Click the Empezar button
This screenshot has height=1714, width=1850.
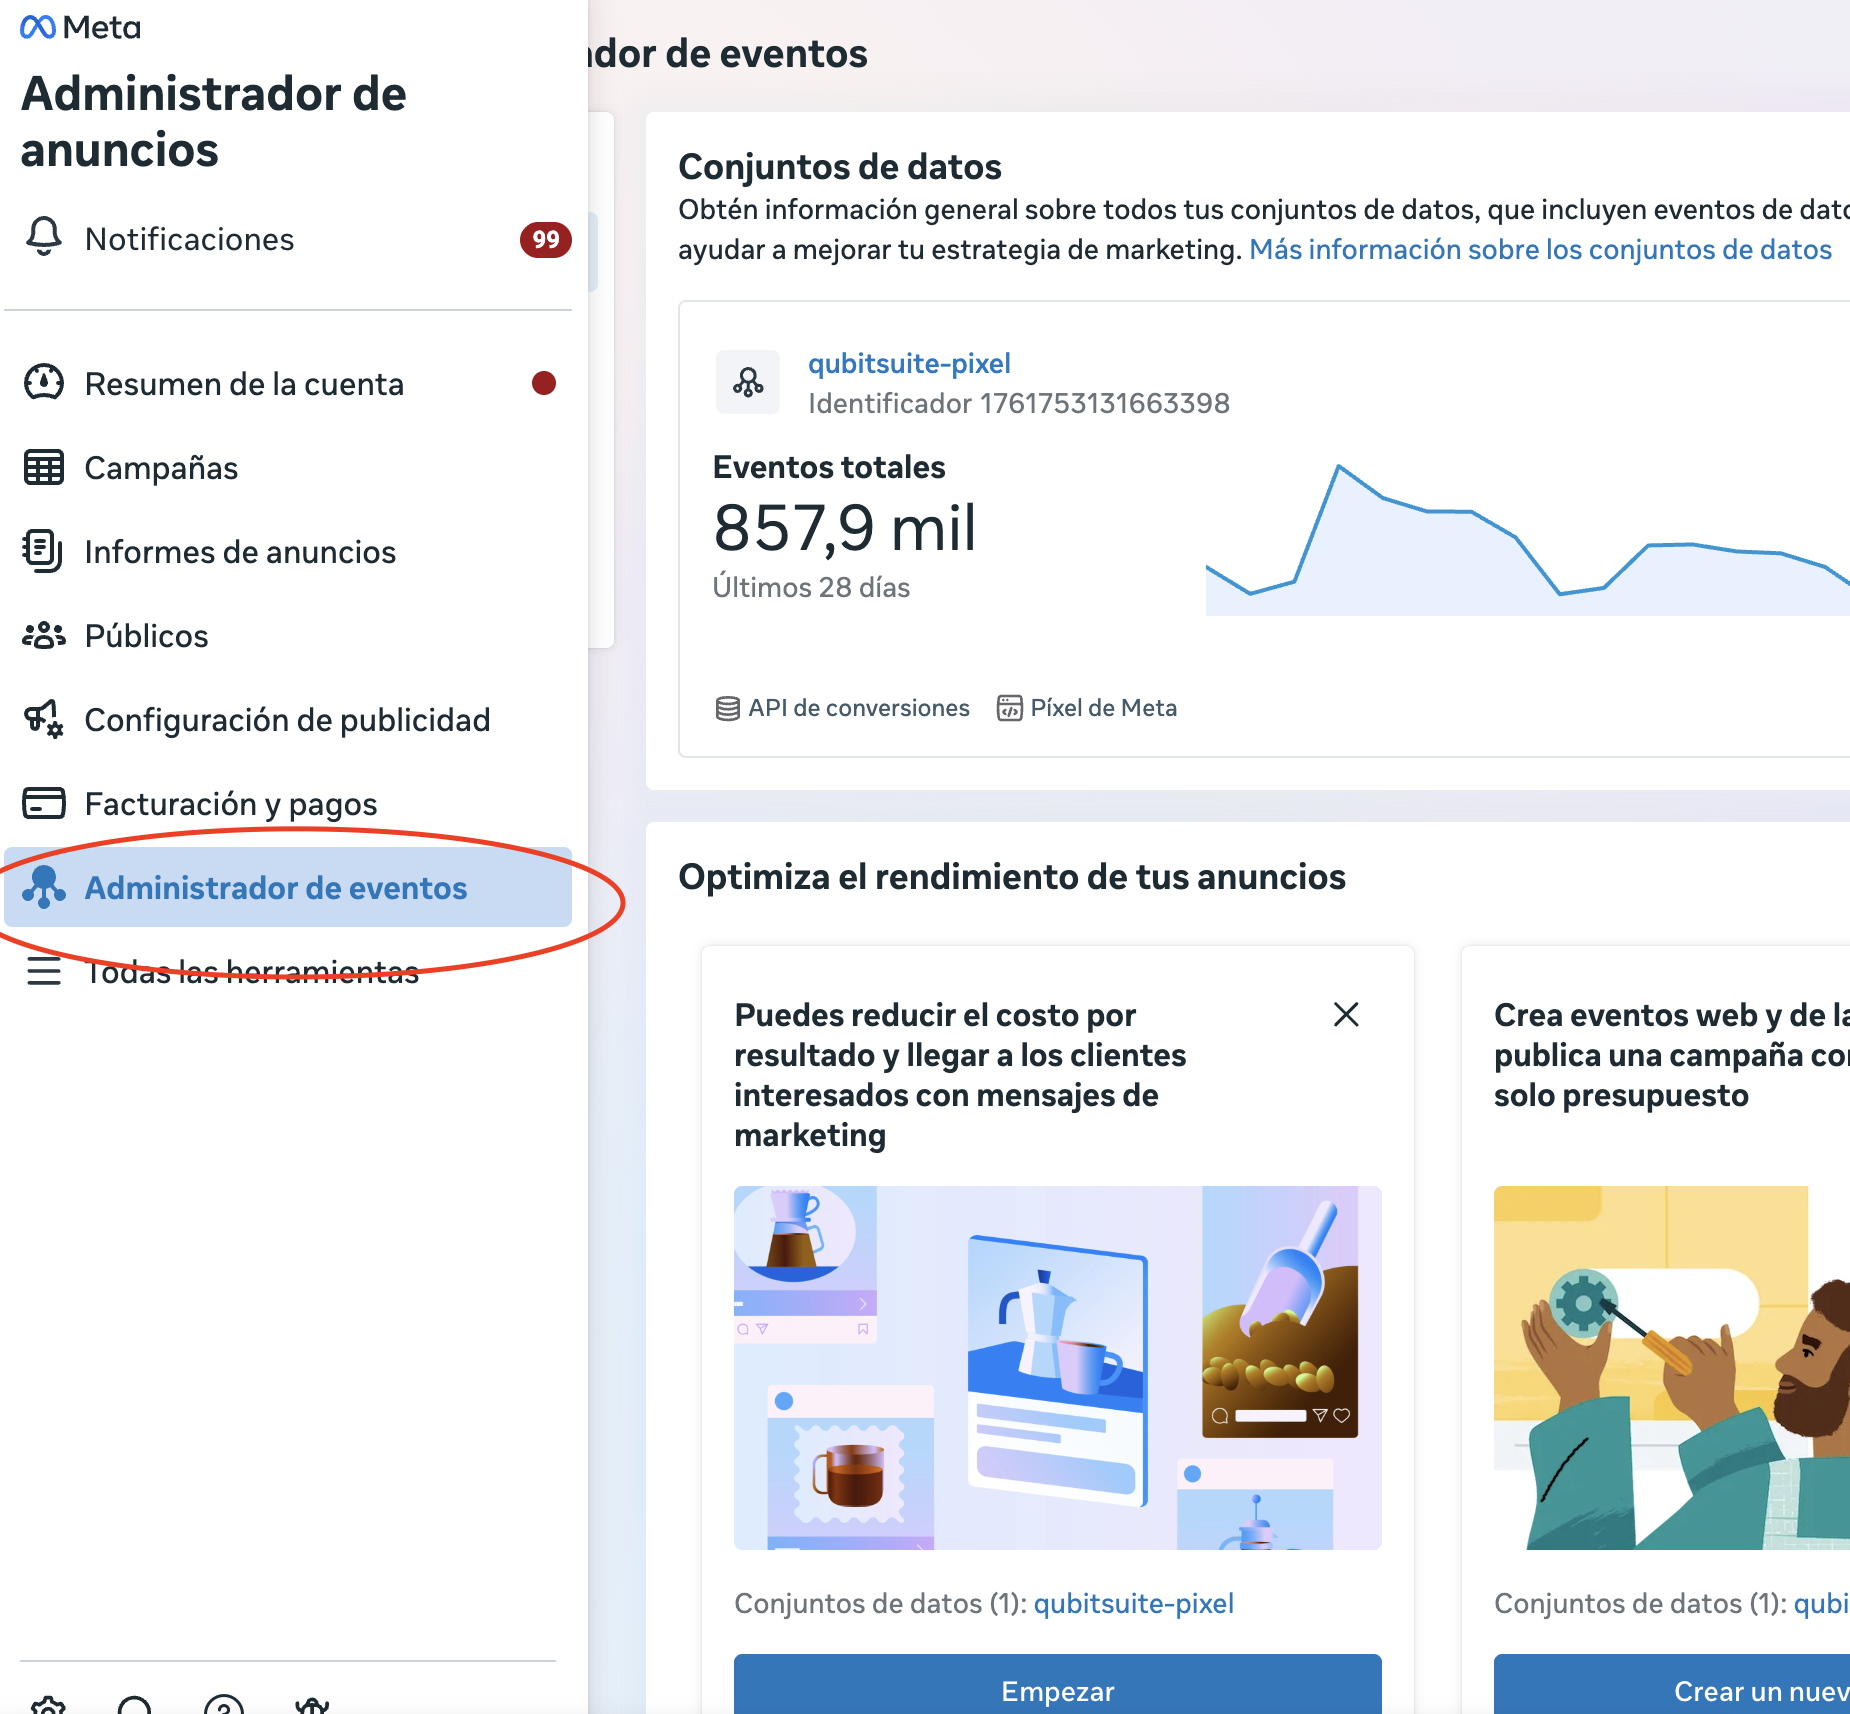point(1058,1686)
